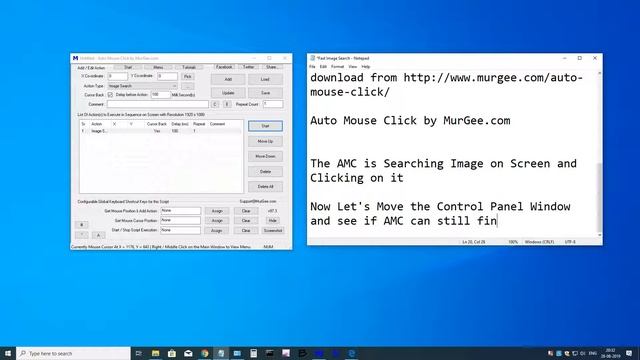640x360 pixels.
Task: Toggle the Cursor Back checkbox
Action: (x=110, y=95)
